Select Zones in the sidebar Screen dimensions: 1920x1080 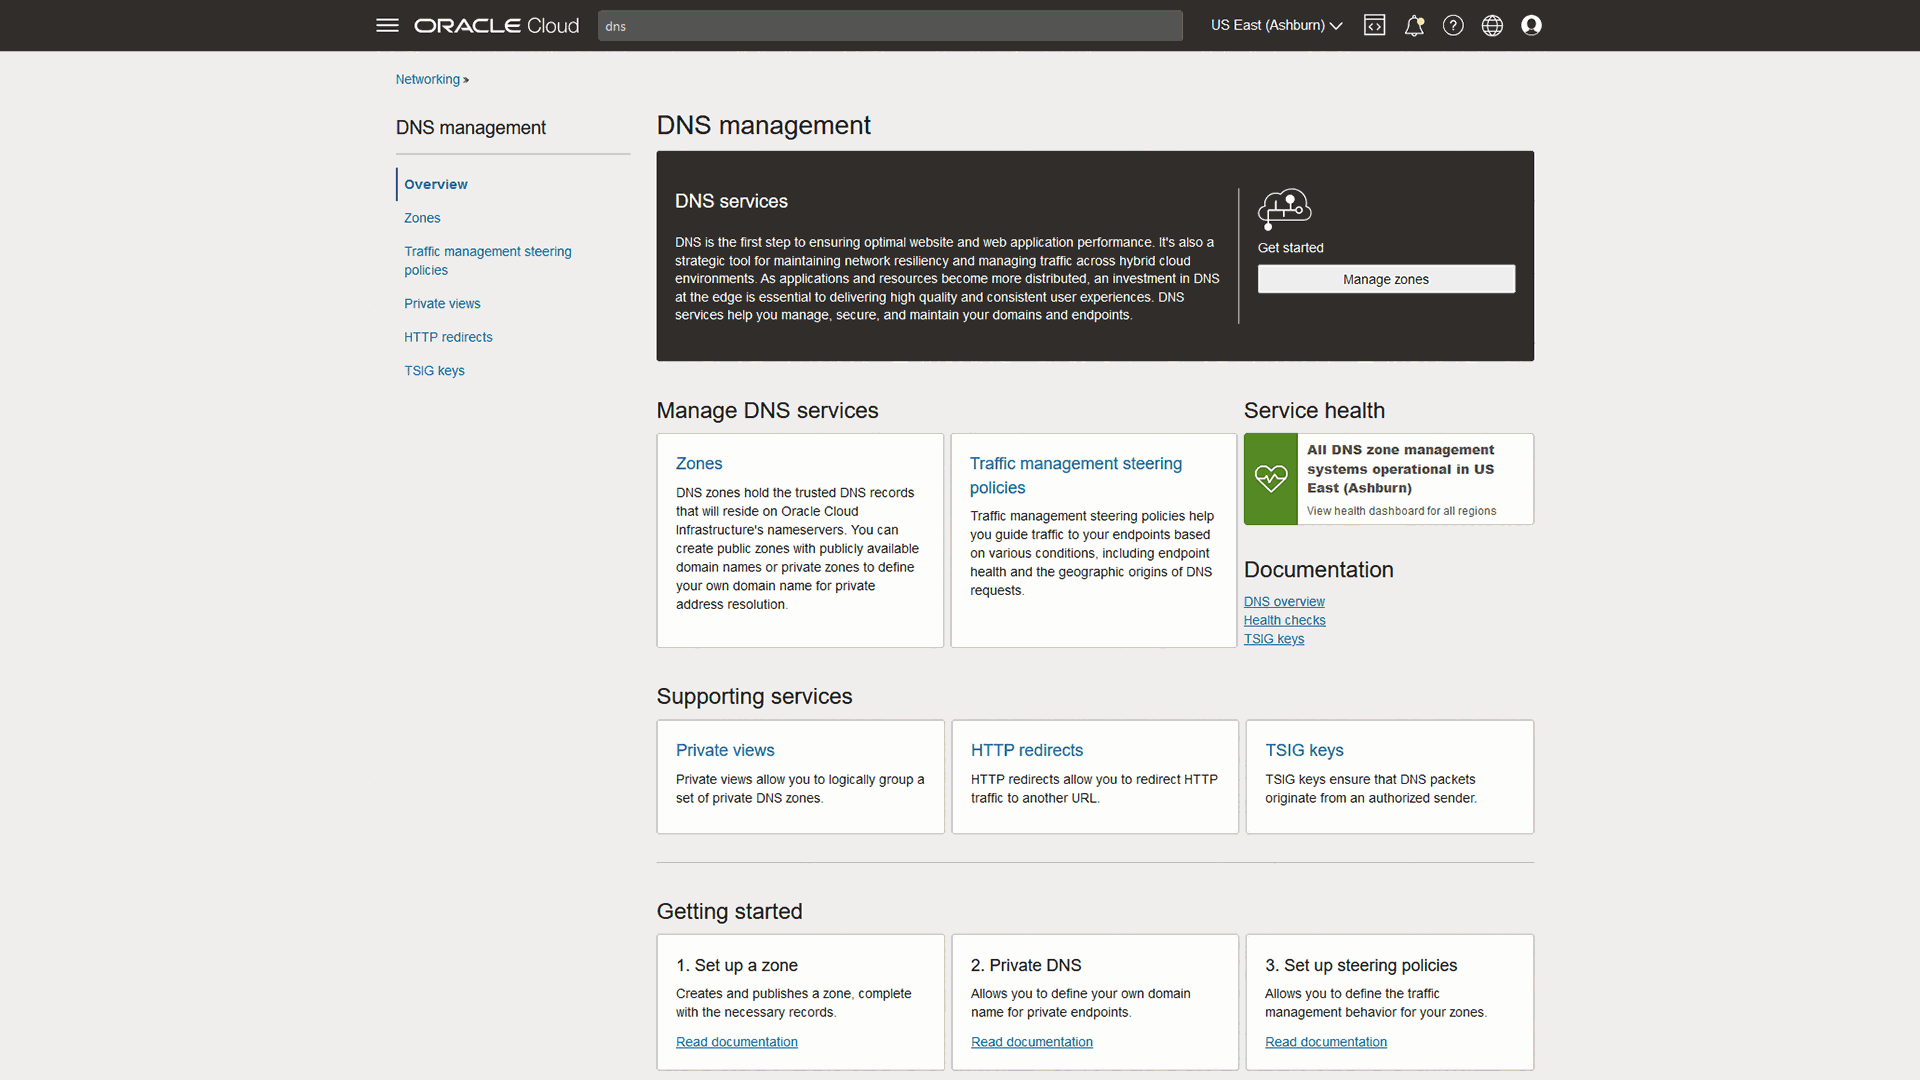click(422, 218)
